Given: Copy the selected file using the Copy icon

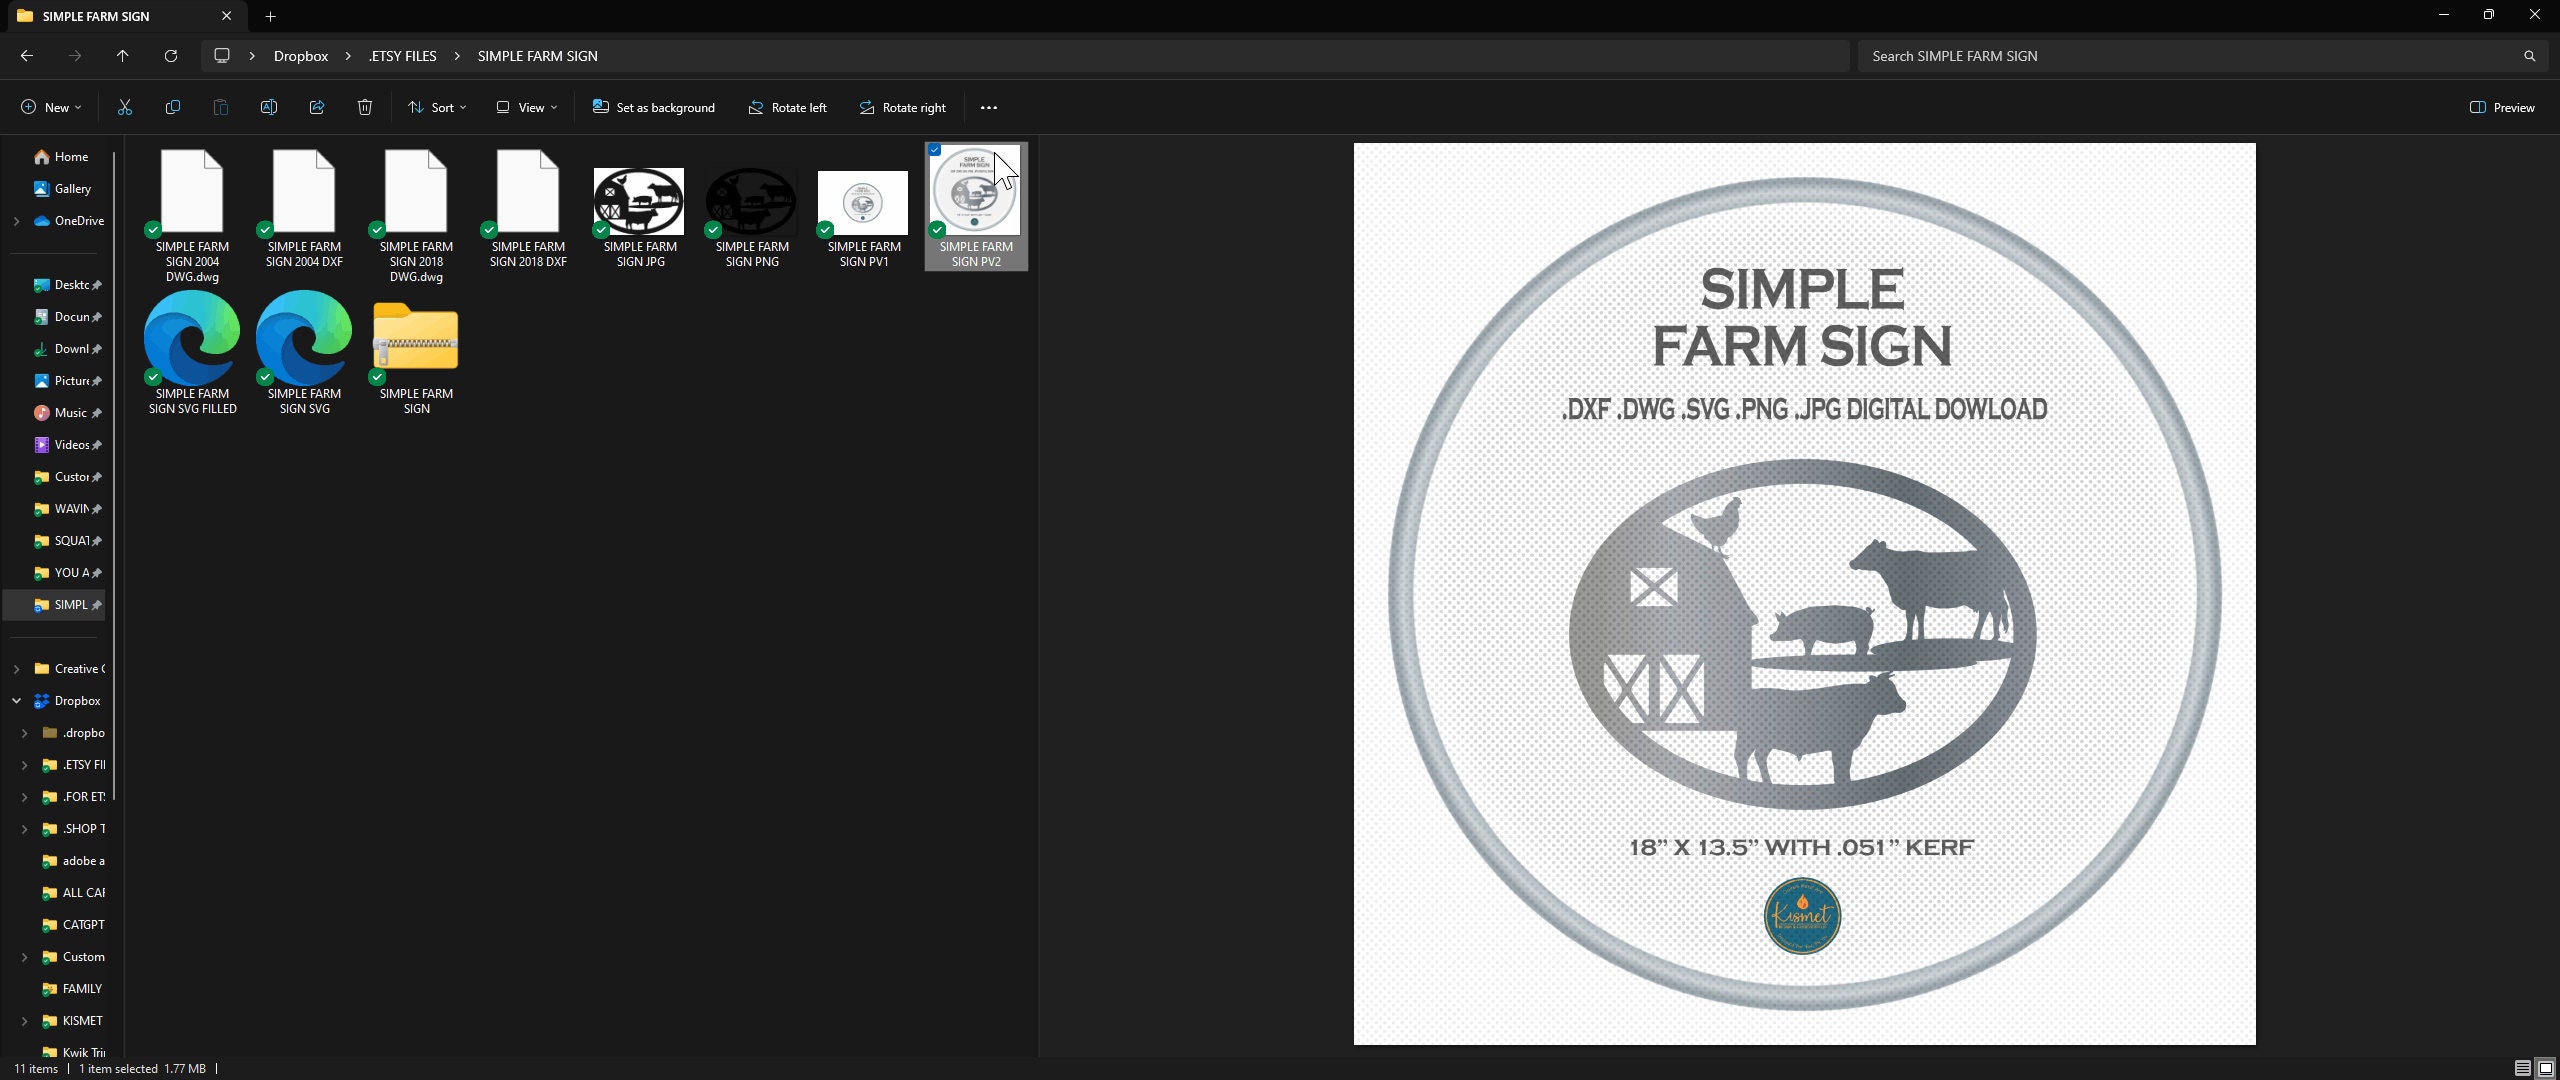Looking at the screenshot, I should coord(172,107).
